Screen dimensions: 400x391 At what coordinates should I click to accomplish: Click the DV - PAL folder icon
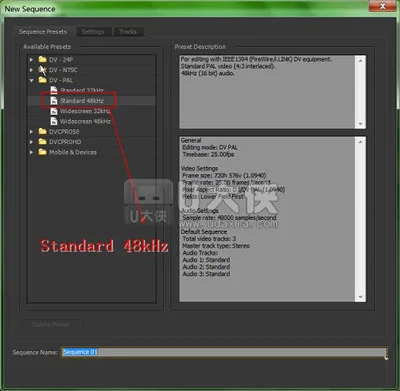(x=42, y=80)
